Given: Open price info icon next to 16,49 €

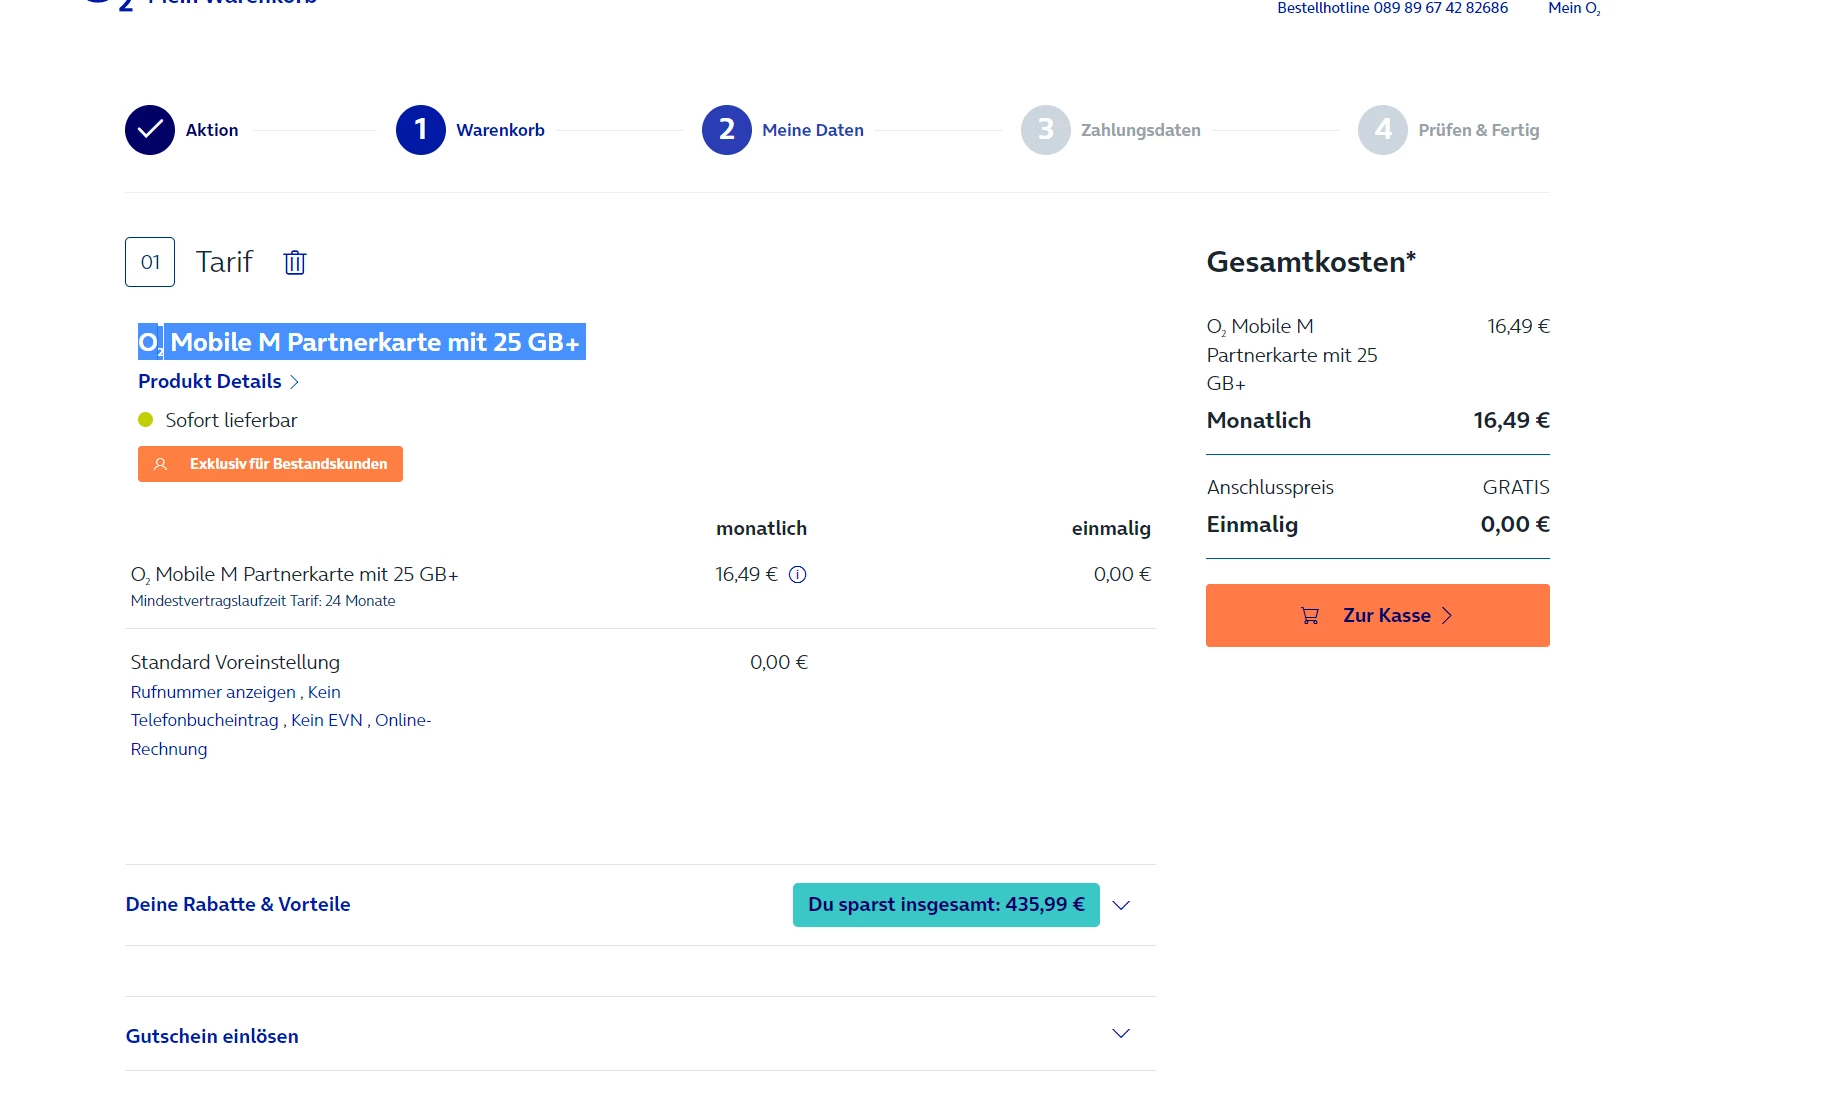Looking at the screenshot, I should tap(797, 575).
